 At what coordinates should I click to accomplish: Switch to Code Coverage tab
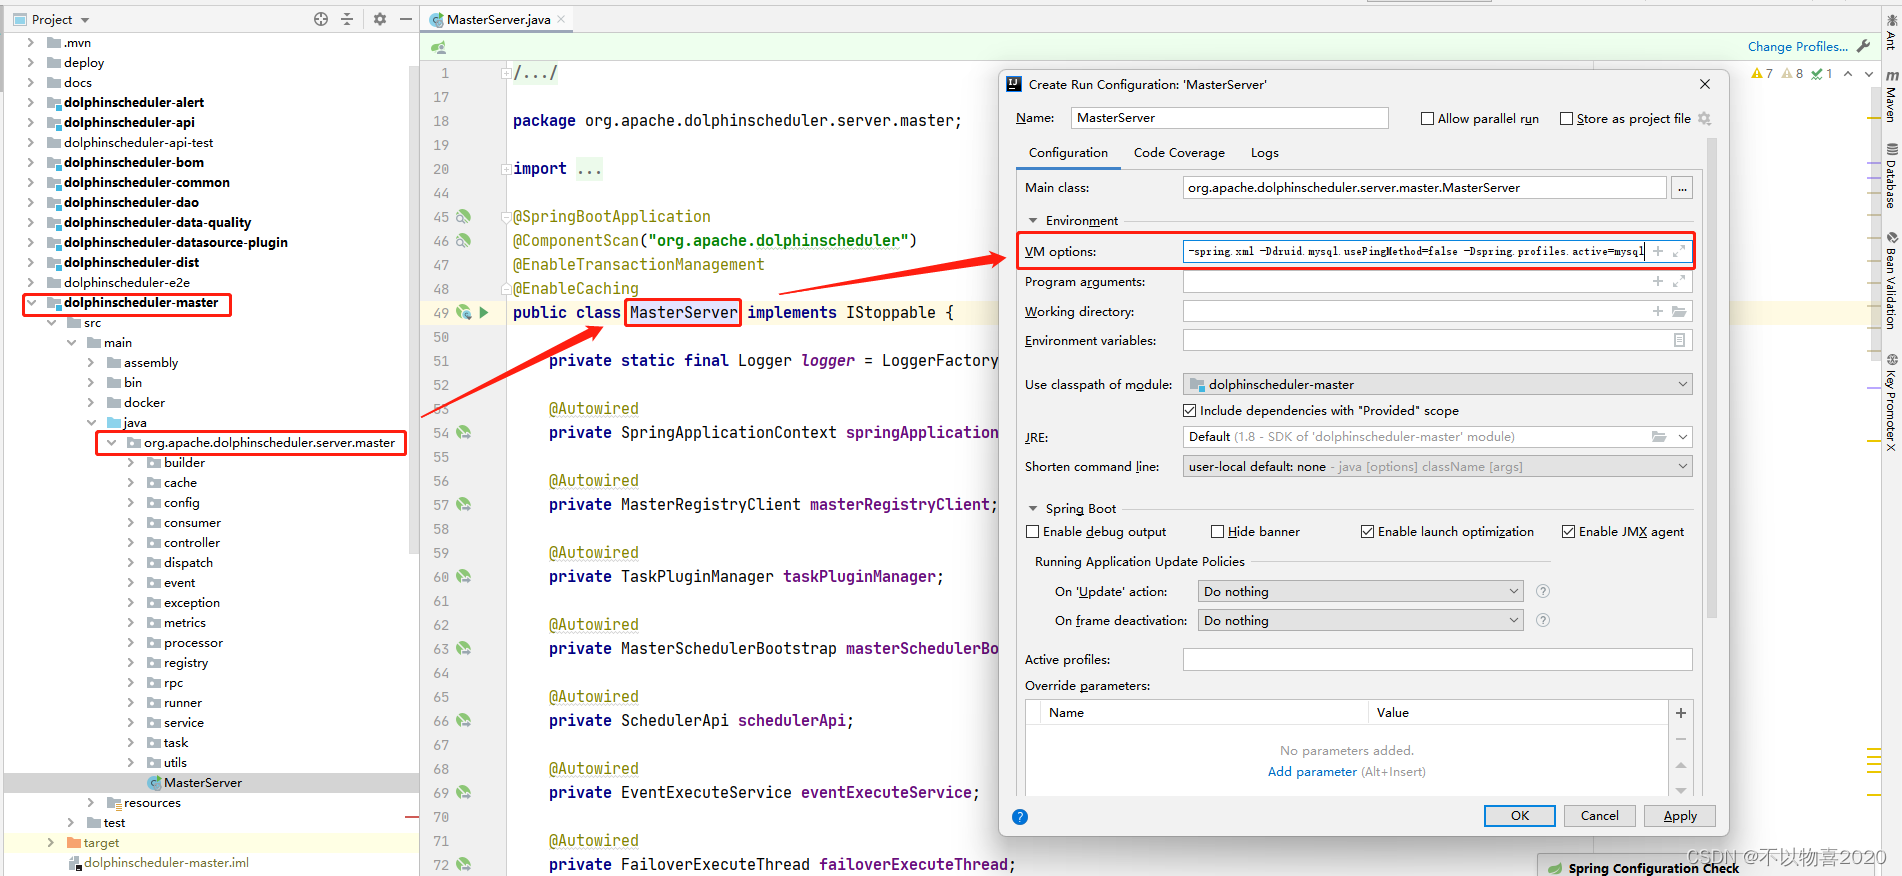(x=1179, y=153)
